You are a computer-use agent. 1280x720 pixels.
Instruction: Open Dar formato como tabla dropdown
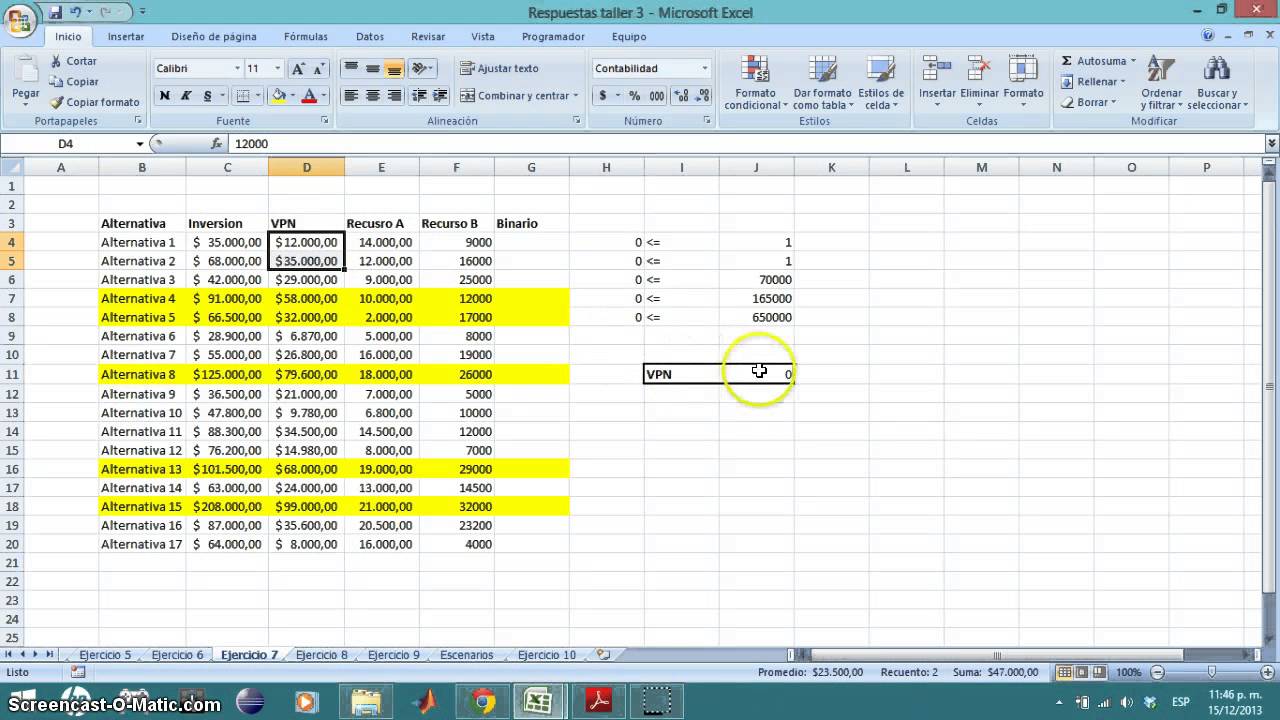pyautogui.click(x=823, y=82)
